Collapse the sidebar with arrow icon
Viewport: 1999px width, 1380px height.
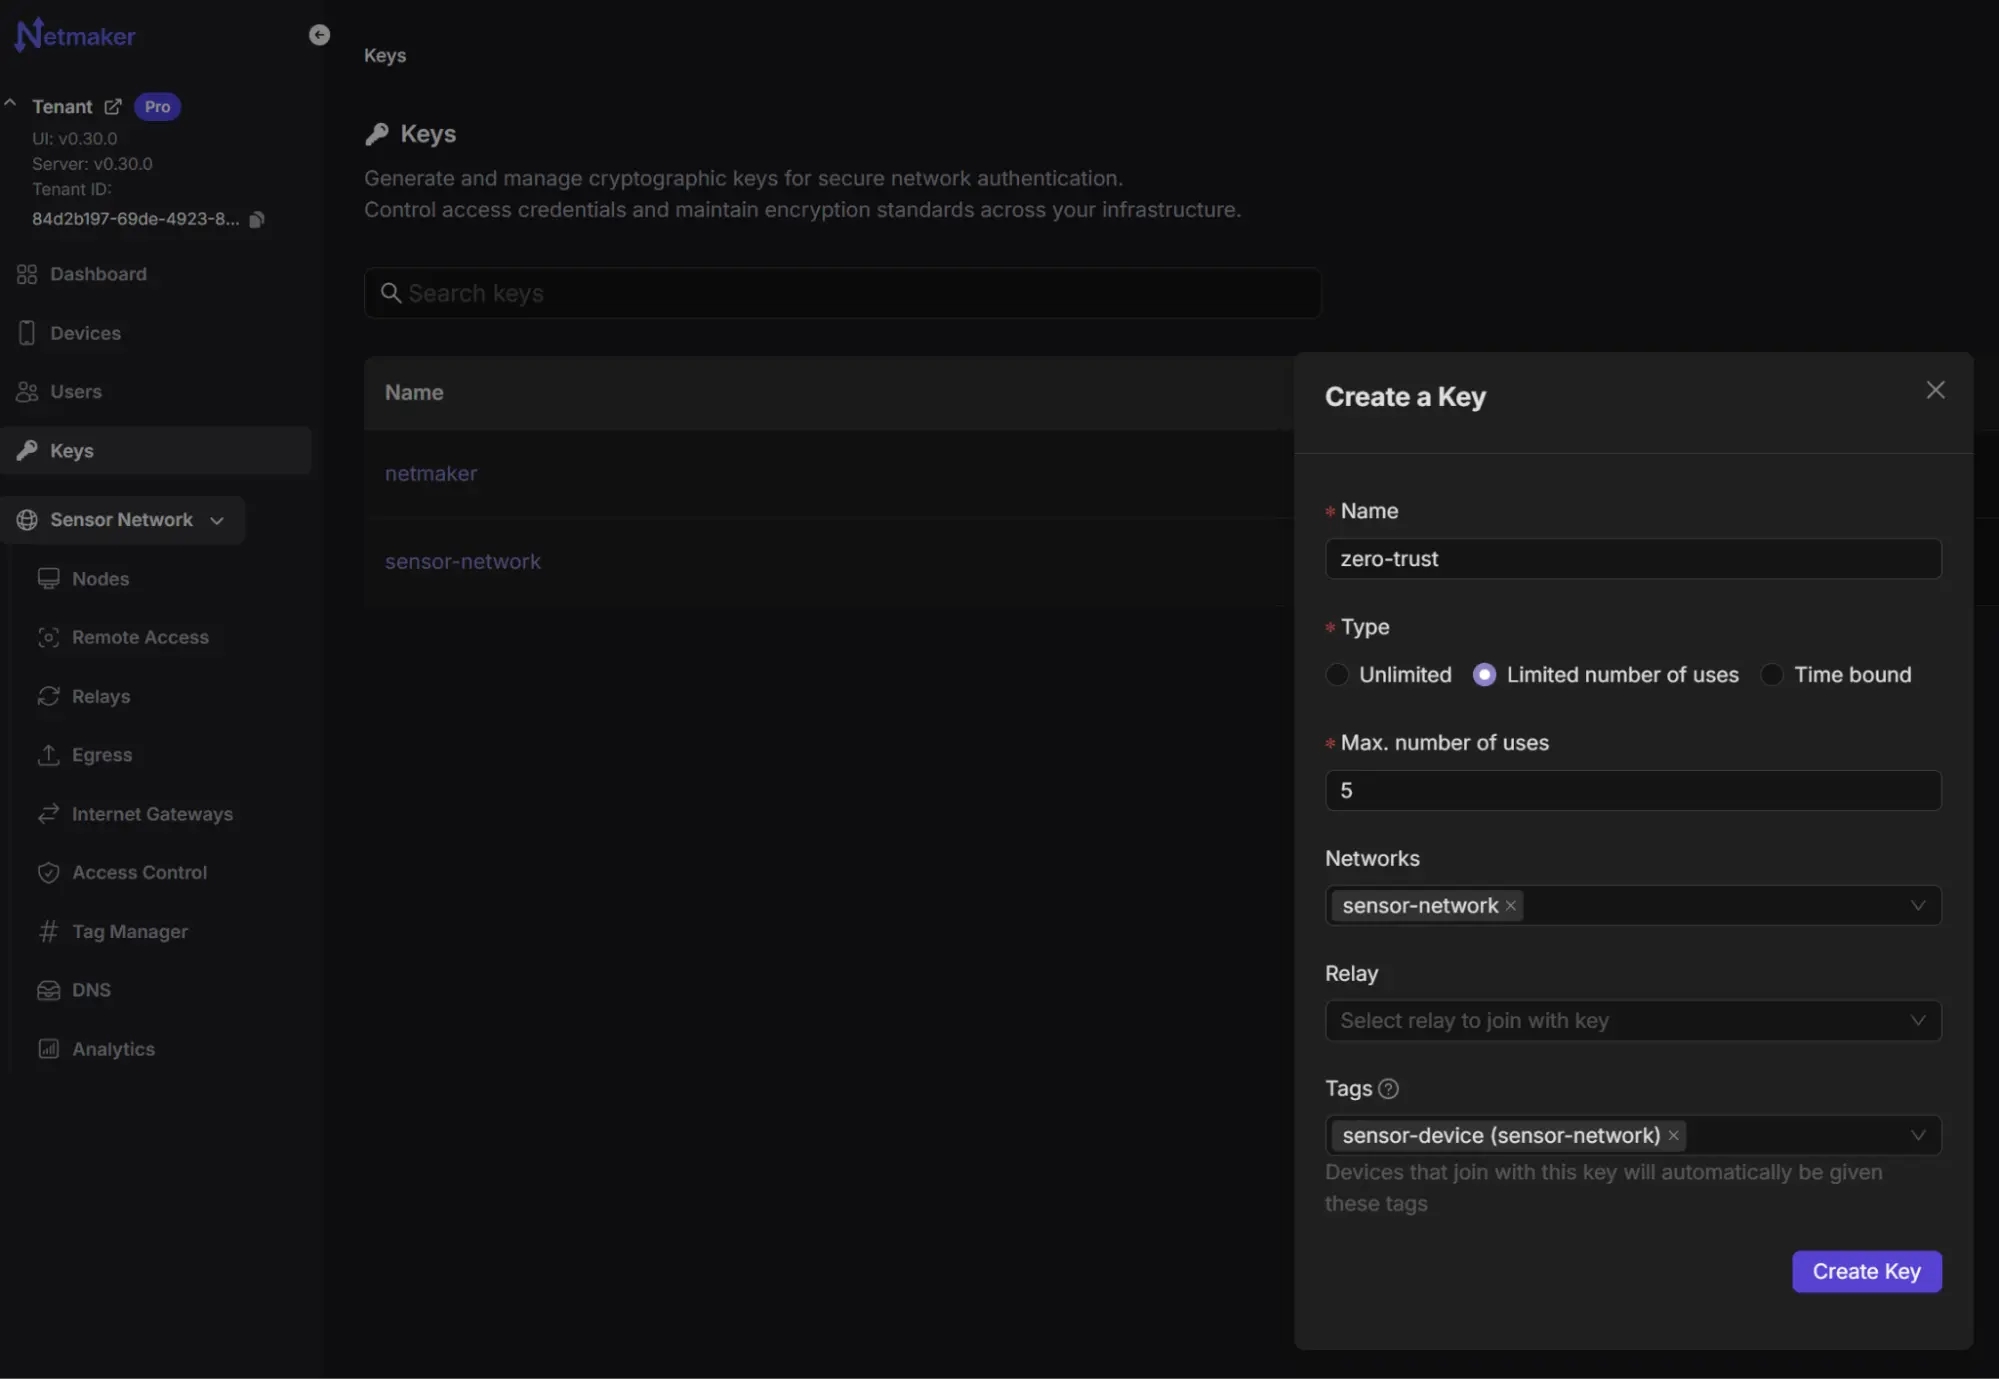click(319, 35)
